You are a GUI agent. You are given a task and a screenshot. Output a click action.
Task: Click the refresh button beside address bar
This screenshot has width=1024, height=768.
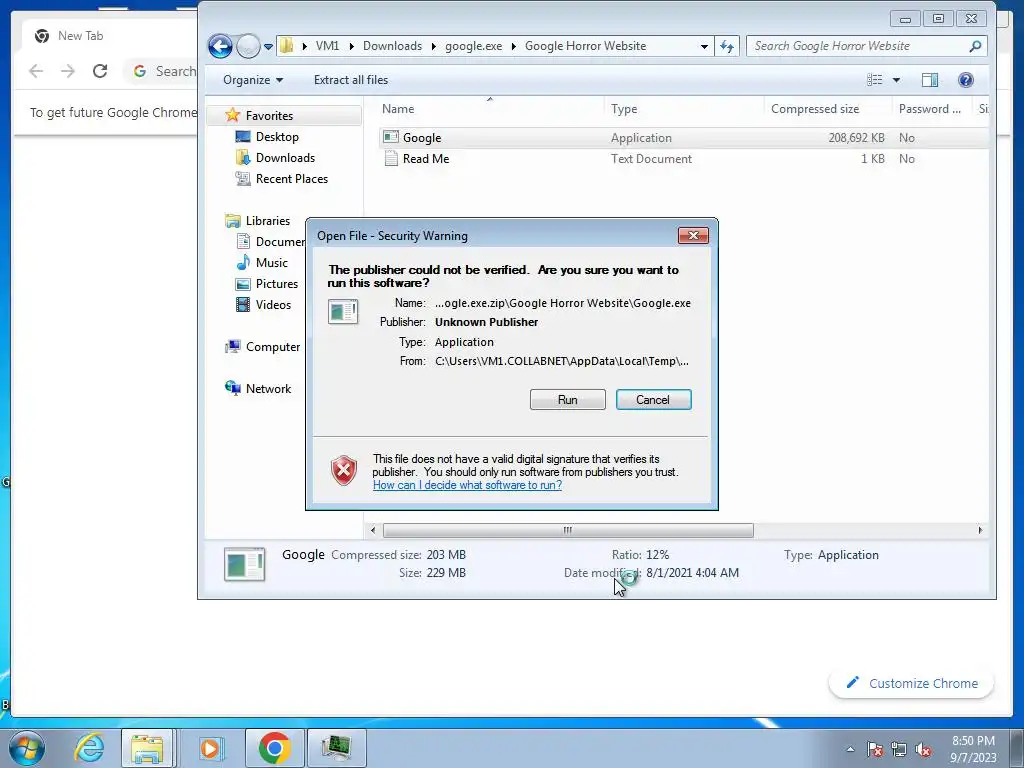727,46
